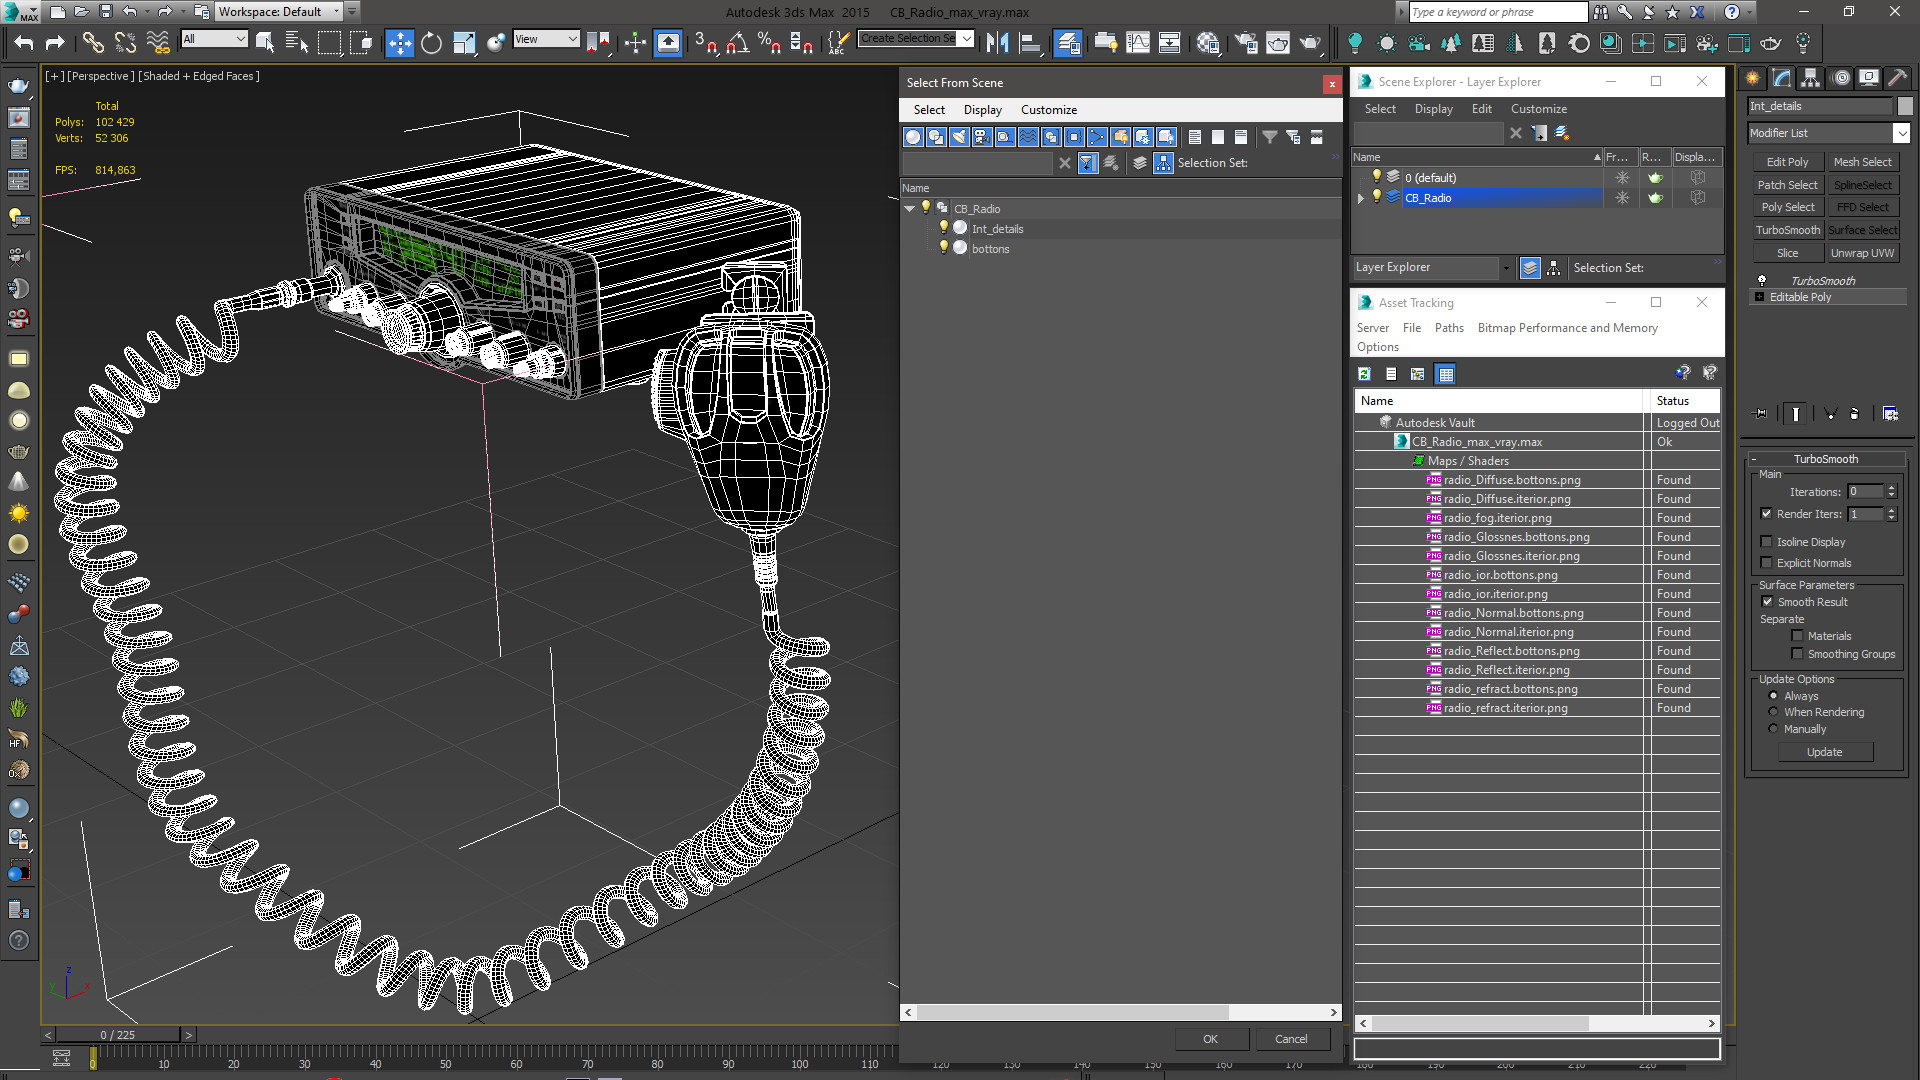The height and width of the screenshot is (1080, 1920).
Task: Toggle visibility bulb of CB_Radio layer
Action: [x=1377, y=197]
